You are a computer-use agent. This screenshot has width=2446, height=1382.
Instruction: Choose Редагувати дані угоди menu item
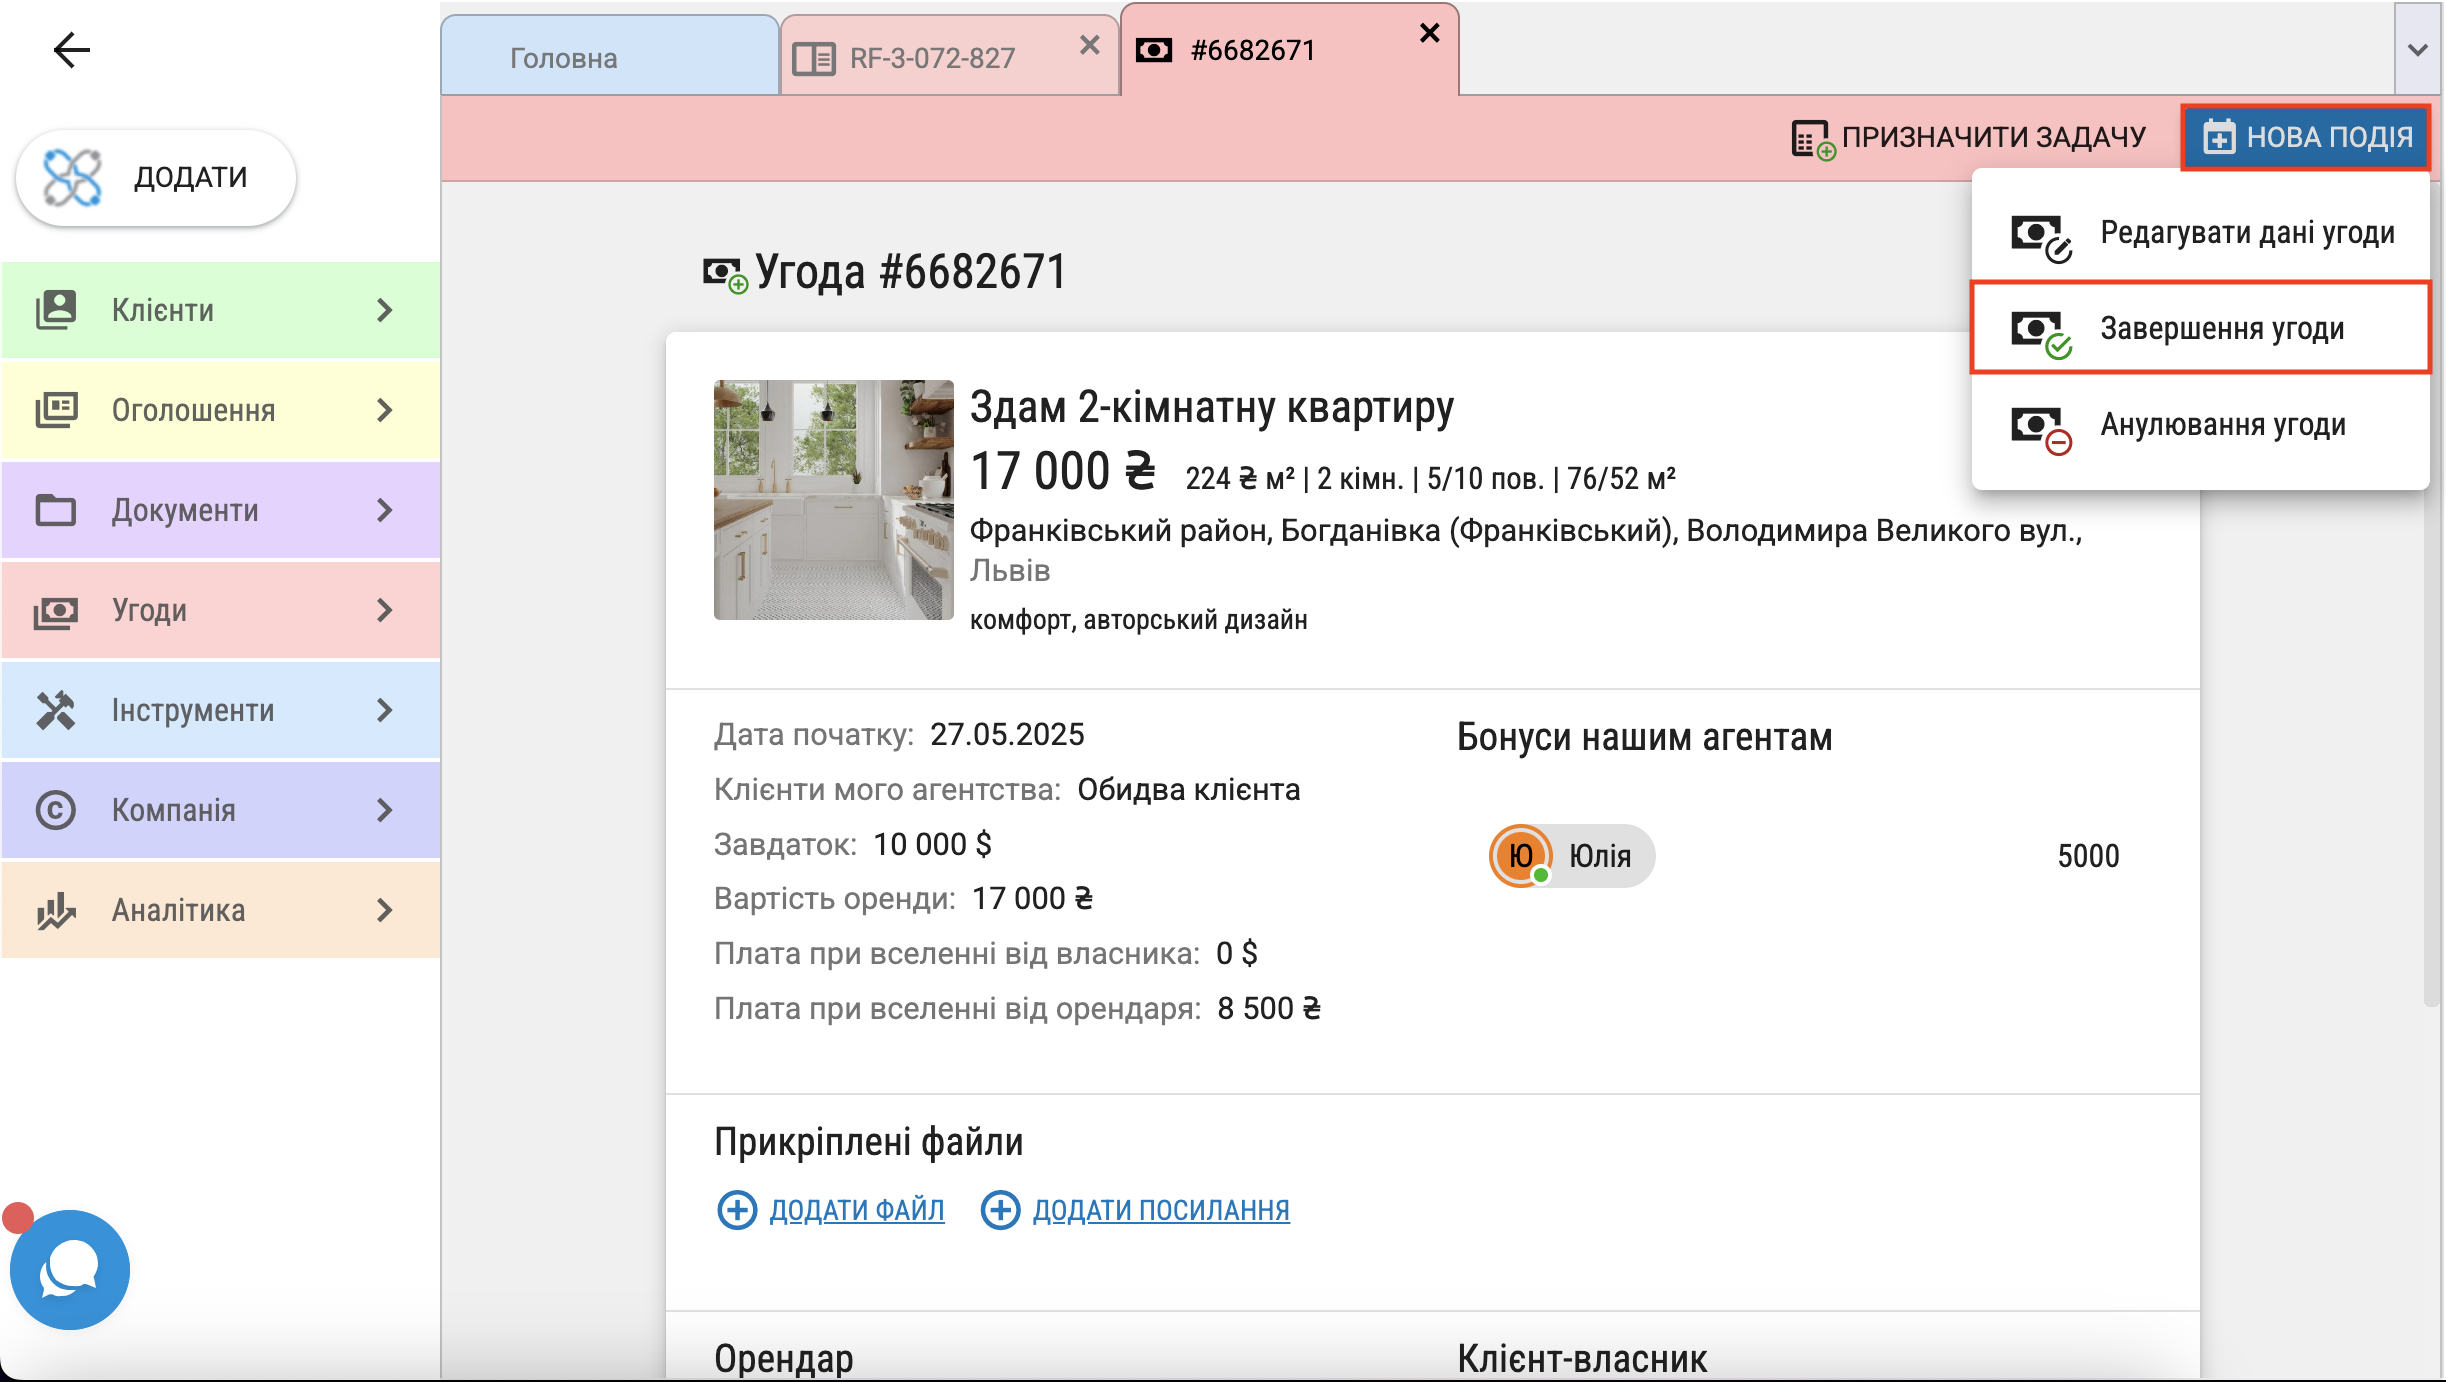[x=2200, y=233]
